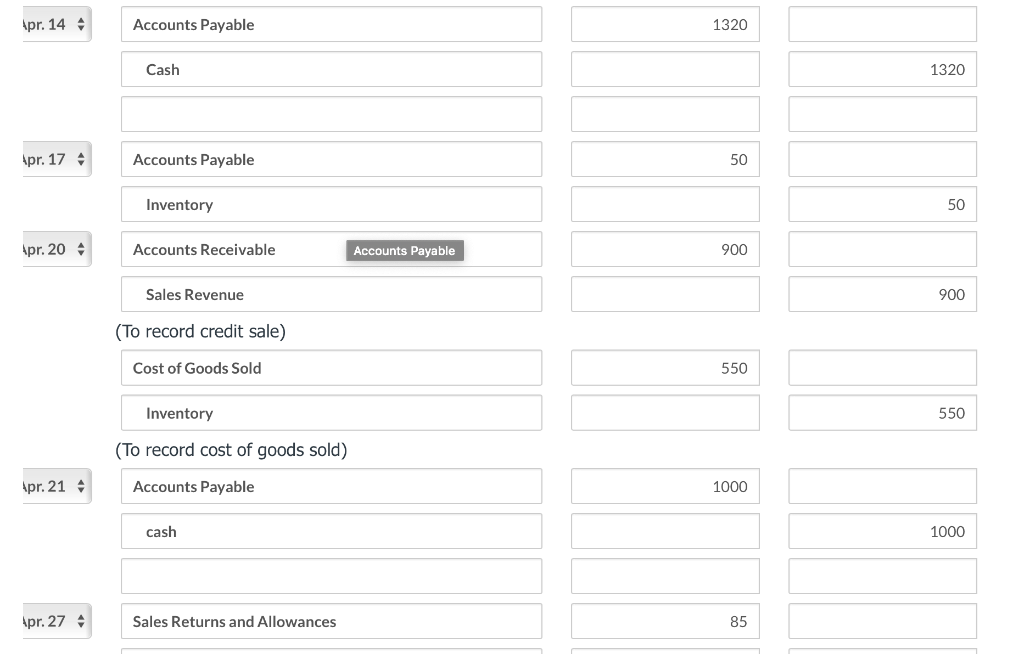Click the debit field showing 85
This screenshot has height=654, width=1024.
(x=665, y=621)
